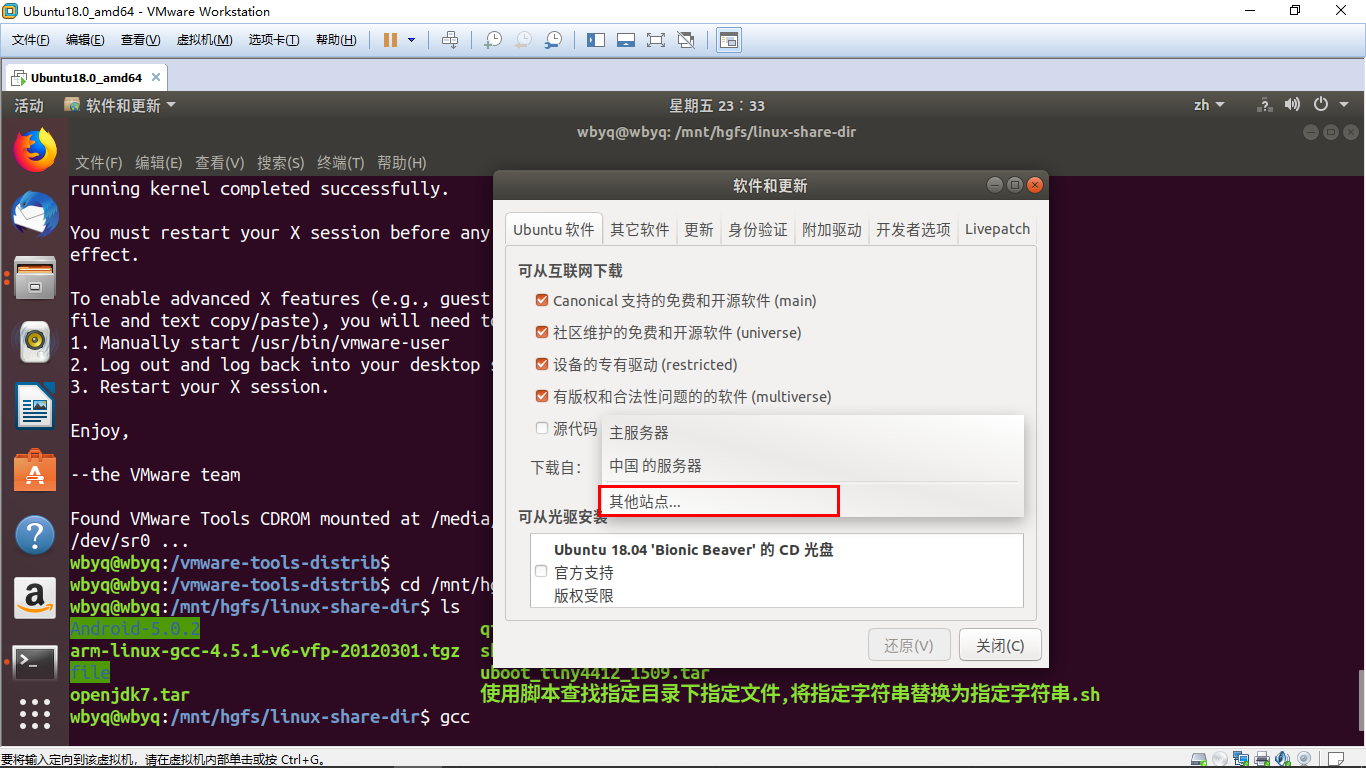Show or hide the VMware library sidebar
The image size is (1366, 768).
pyautogui.click(x=596, y=40)
